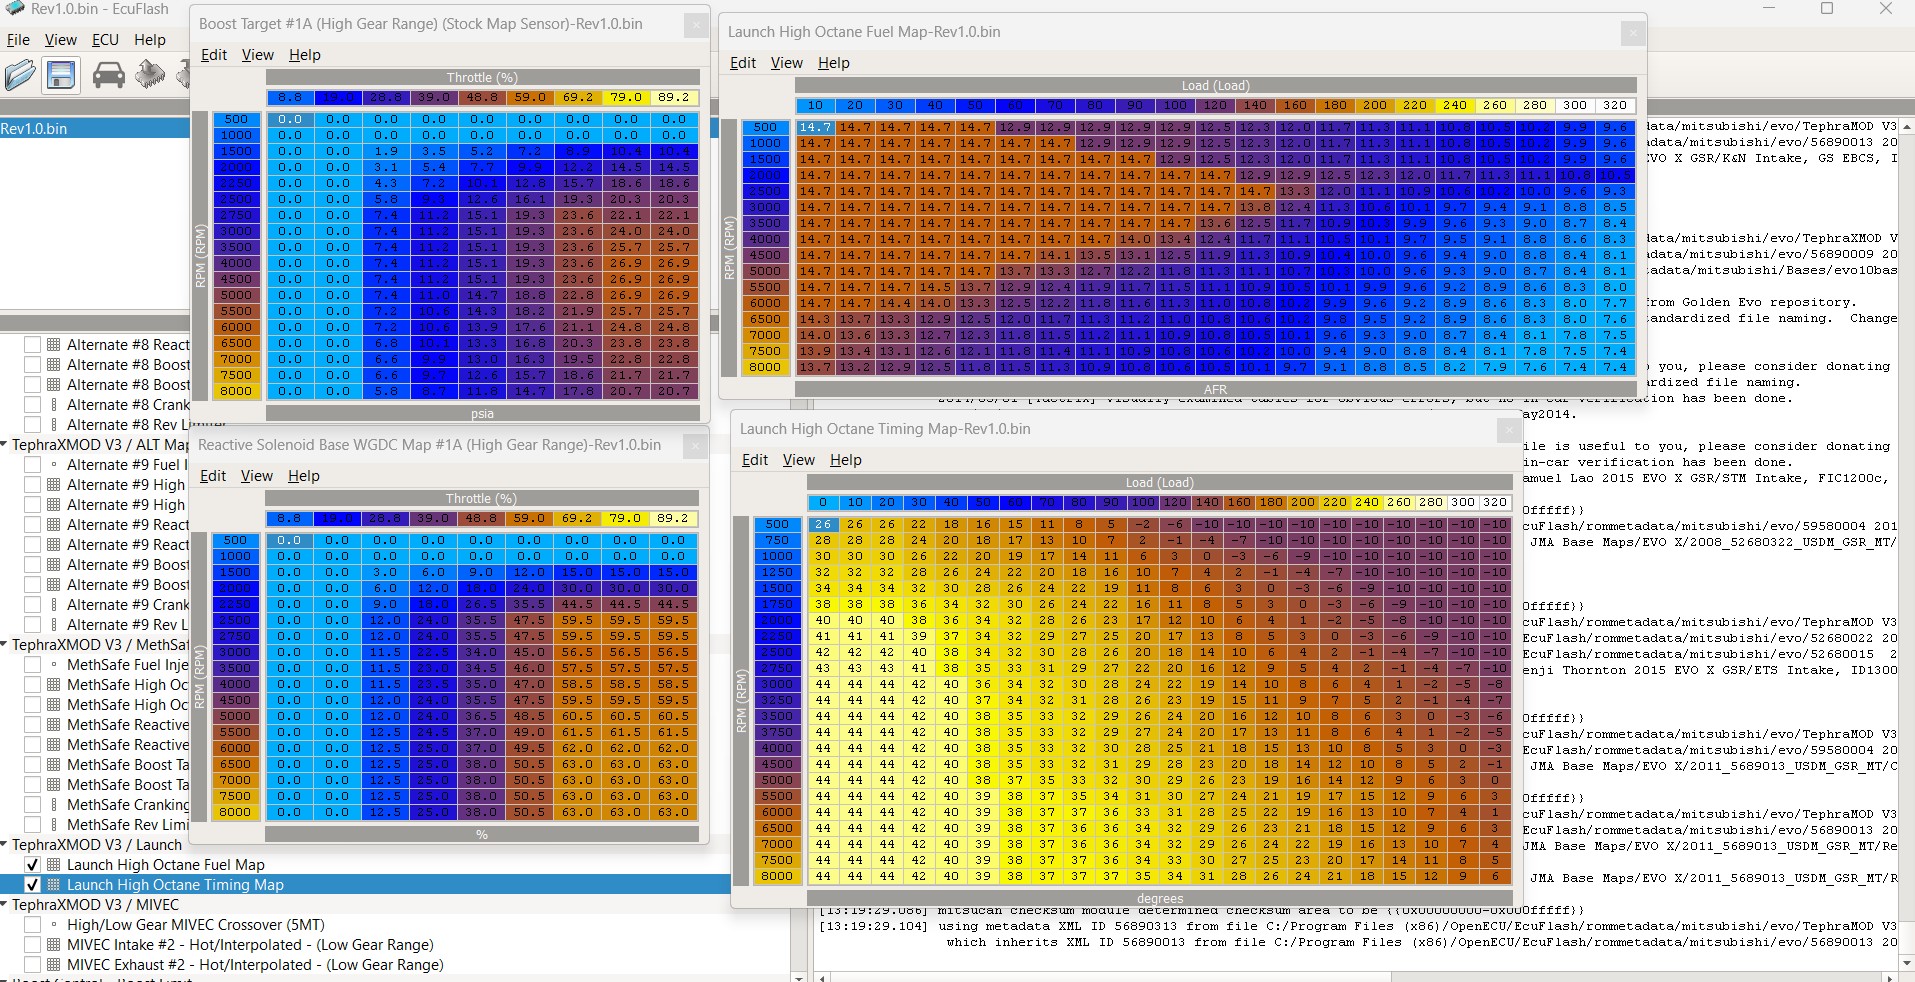Click the Save ROM floppy disk icon
Viewport: 1915px width, 982px height.
pos(61,75)
